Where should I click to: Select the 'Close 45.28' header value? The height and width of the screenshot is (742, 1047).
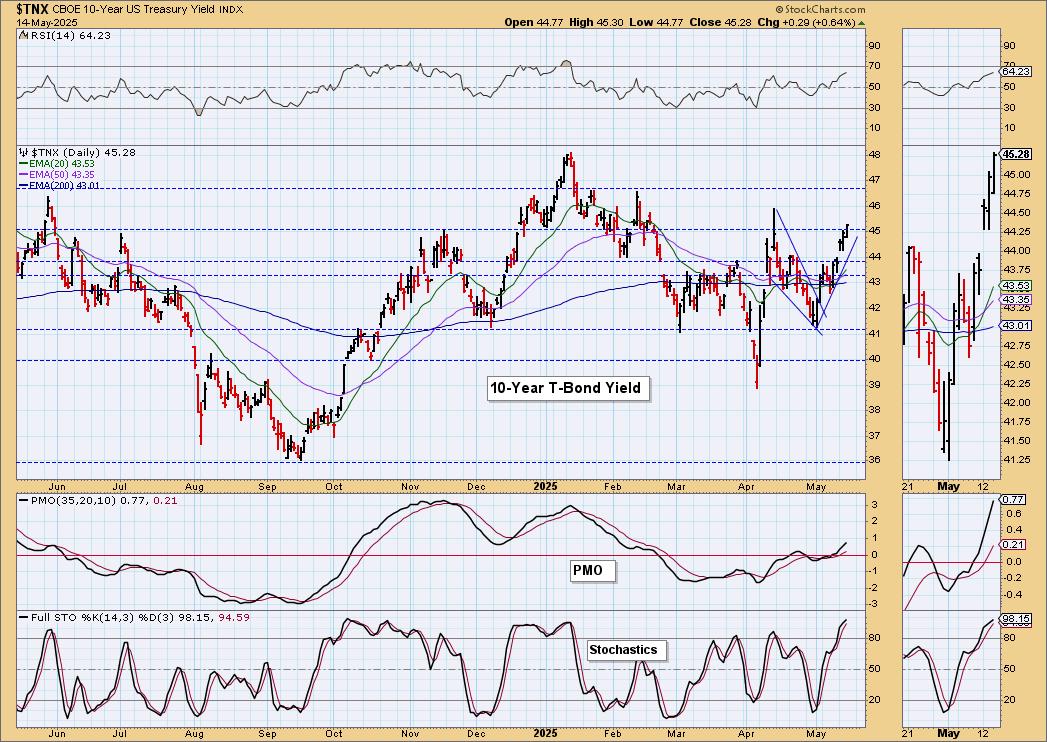pyautogui.click(x=721, y=22)
